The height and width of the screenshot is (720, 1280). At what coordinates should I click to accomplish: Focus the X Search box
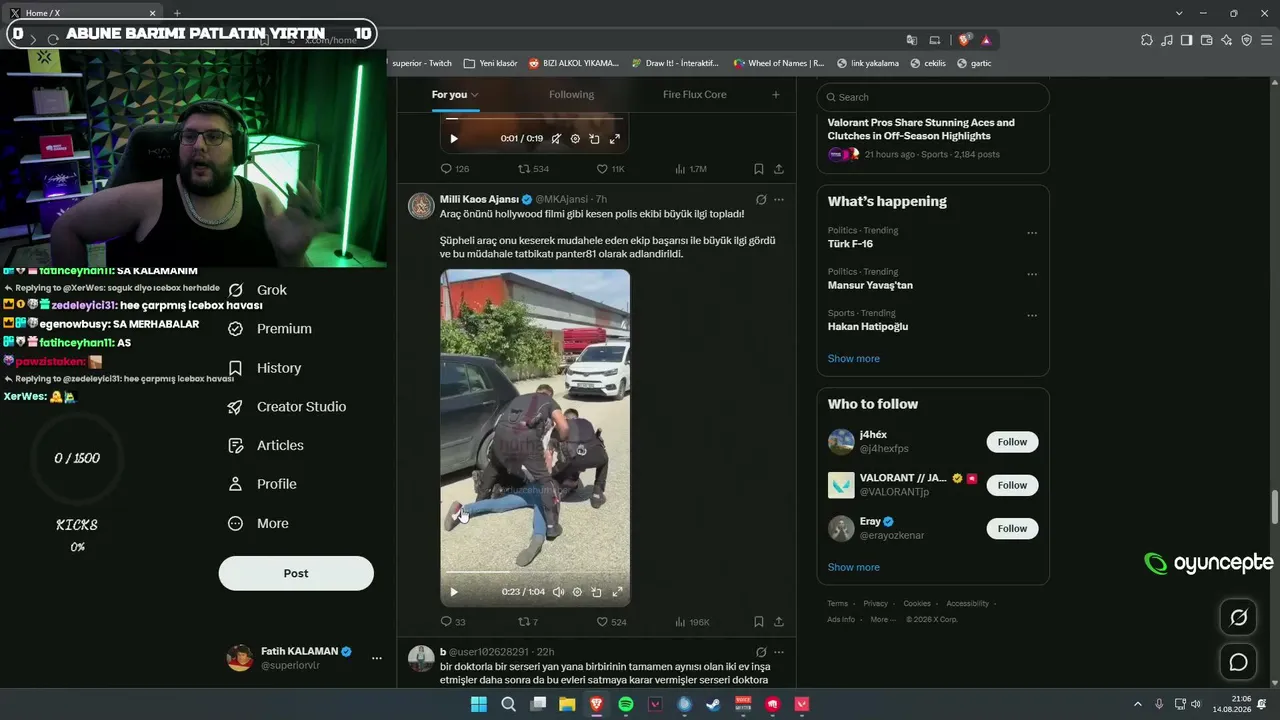tap(933, 97)
